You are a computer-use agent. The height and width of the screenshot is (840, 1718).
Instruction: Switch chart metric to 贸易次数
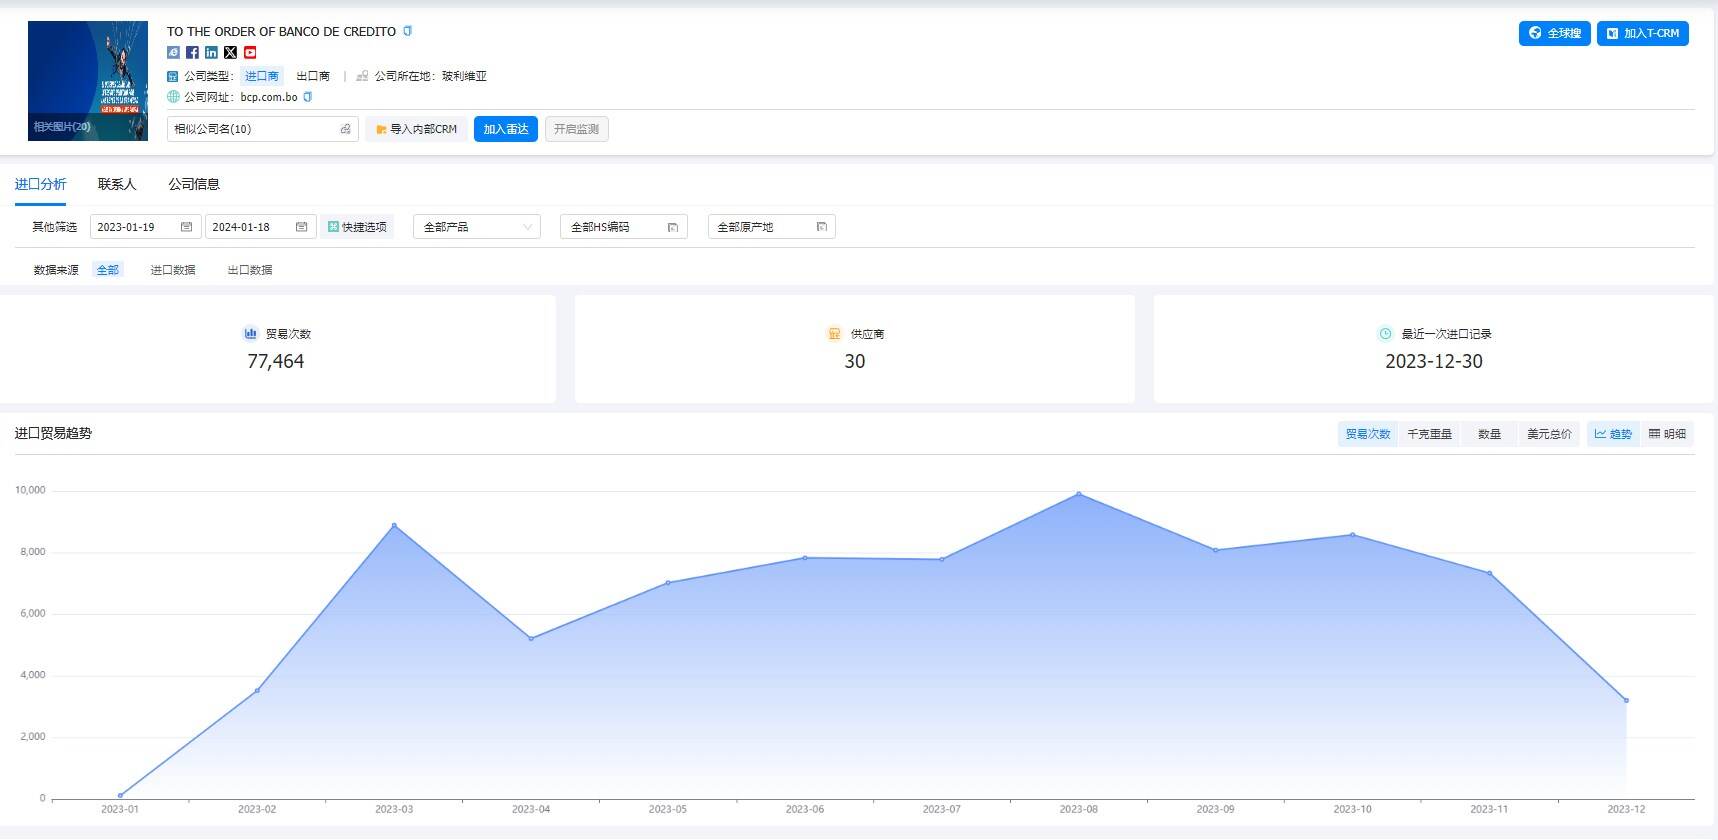pos(1368,434)
